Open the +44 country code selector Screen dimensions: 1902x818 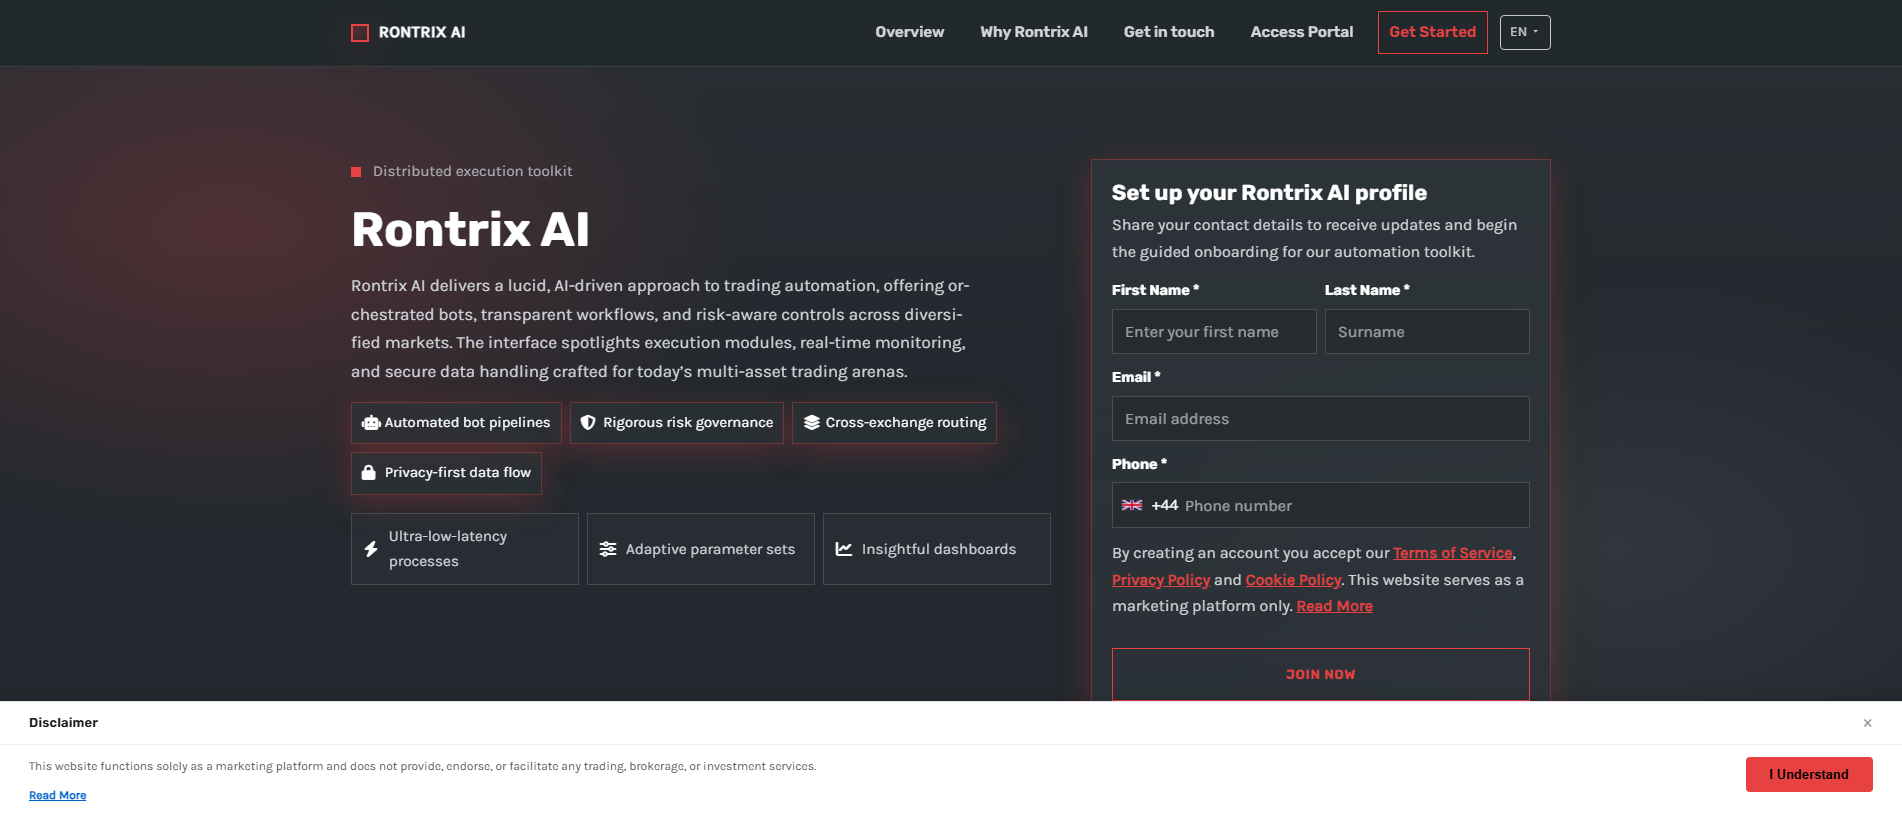1150,505
